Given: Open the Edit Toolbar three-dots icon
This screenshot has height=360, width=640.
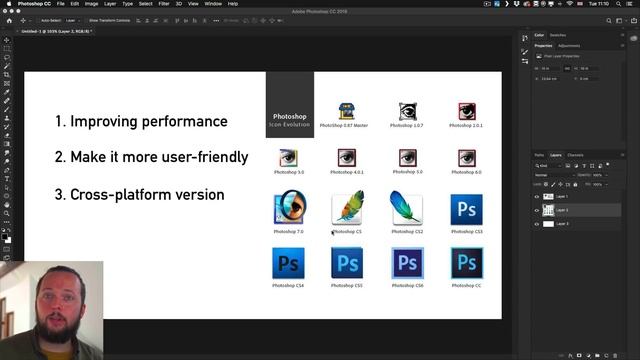Looking at the screenshot, I should coord(7,222).
